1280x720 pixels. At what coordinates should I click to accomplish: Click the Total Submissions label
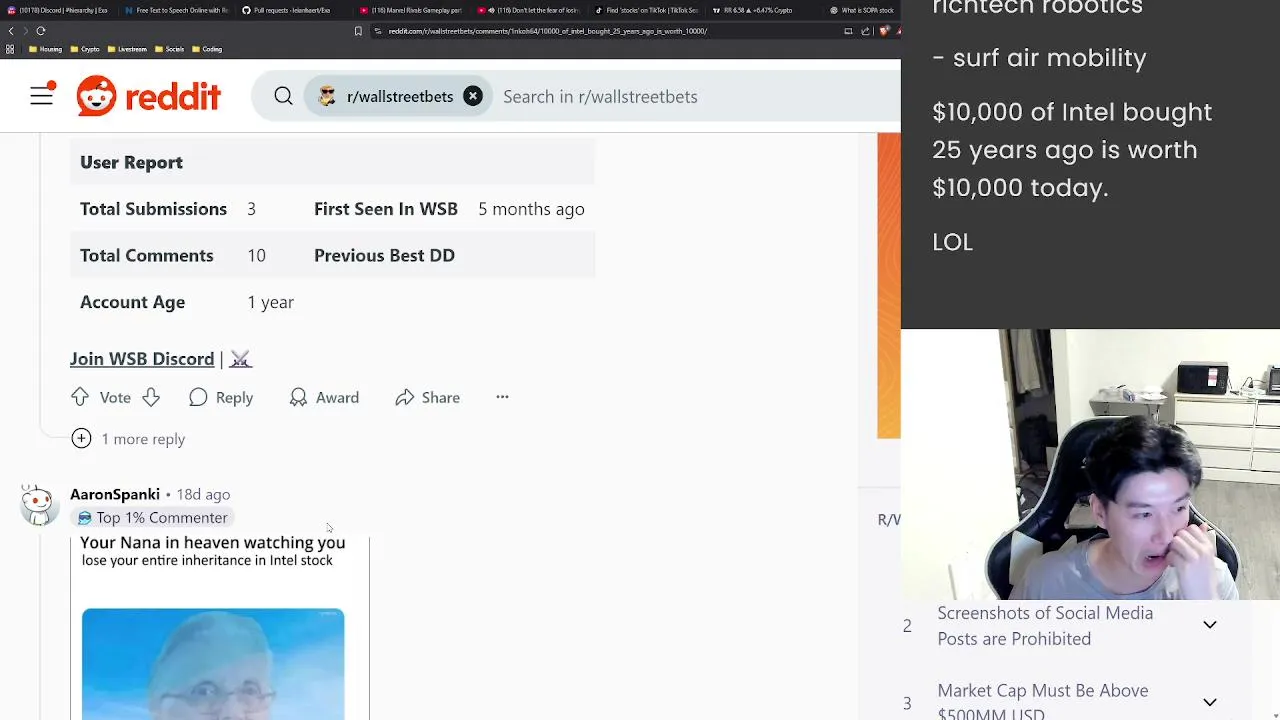[x=153, y=209]
